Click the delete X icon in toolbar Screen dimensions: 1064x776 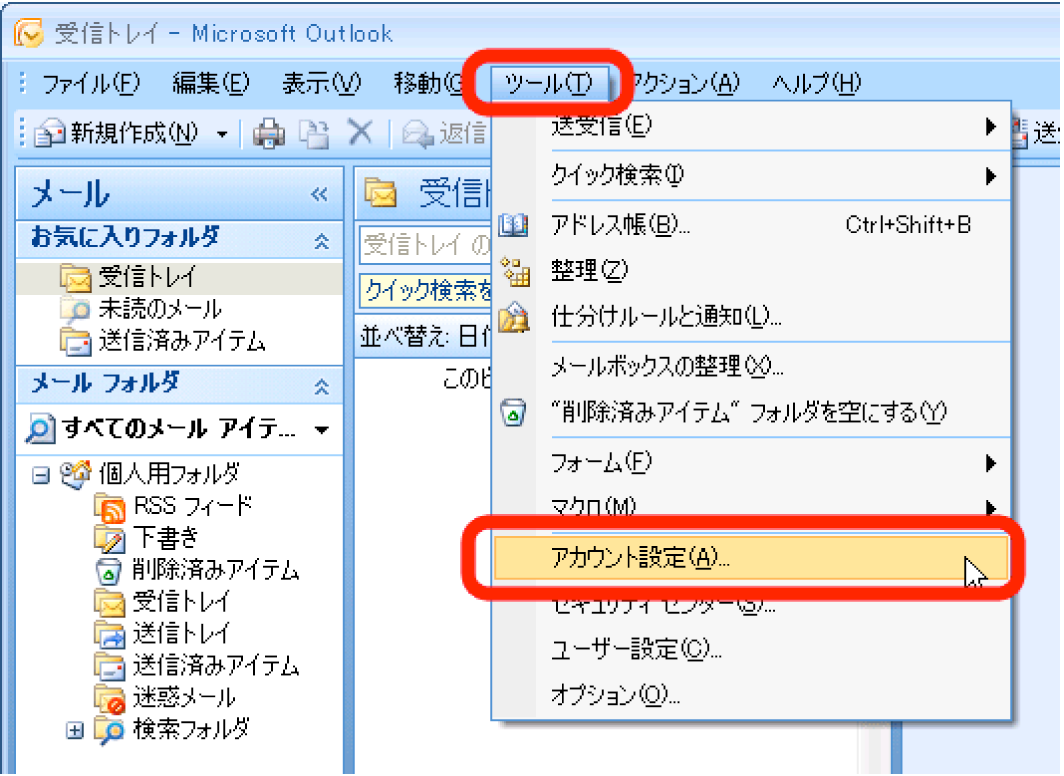pyautogui.click(x=359, y=133)
